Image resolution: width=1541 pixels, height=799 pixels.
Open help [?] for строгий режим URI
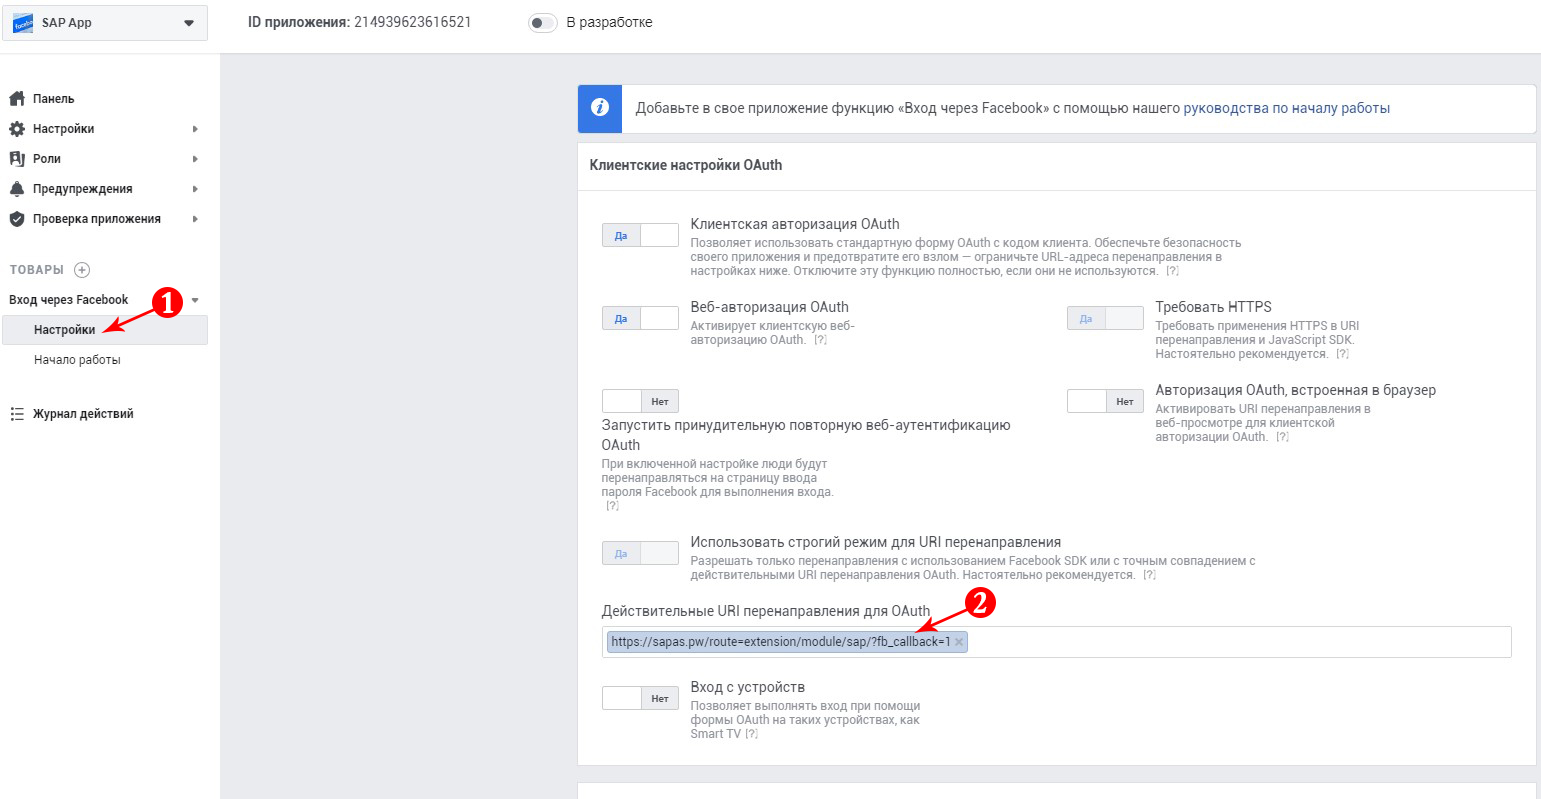coord(1149,575)
